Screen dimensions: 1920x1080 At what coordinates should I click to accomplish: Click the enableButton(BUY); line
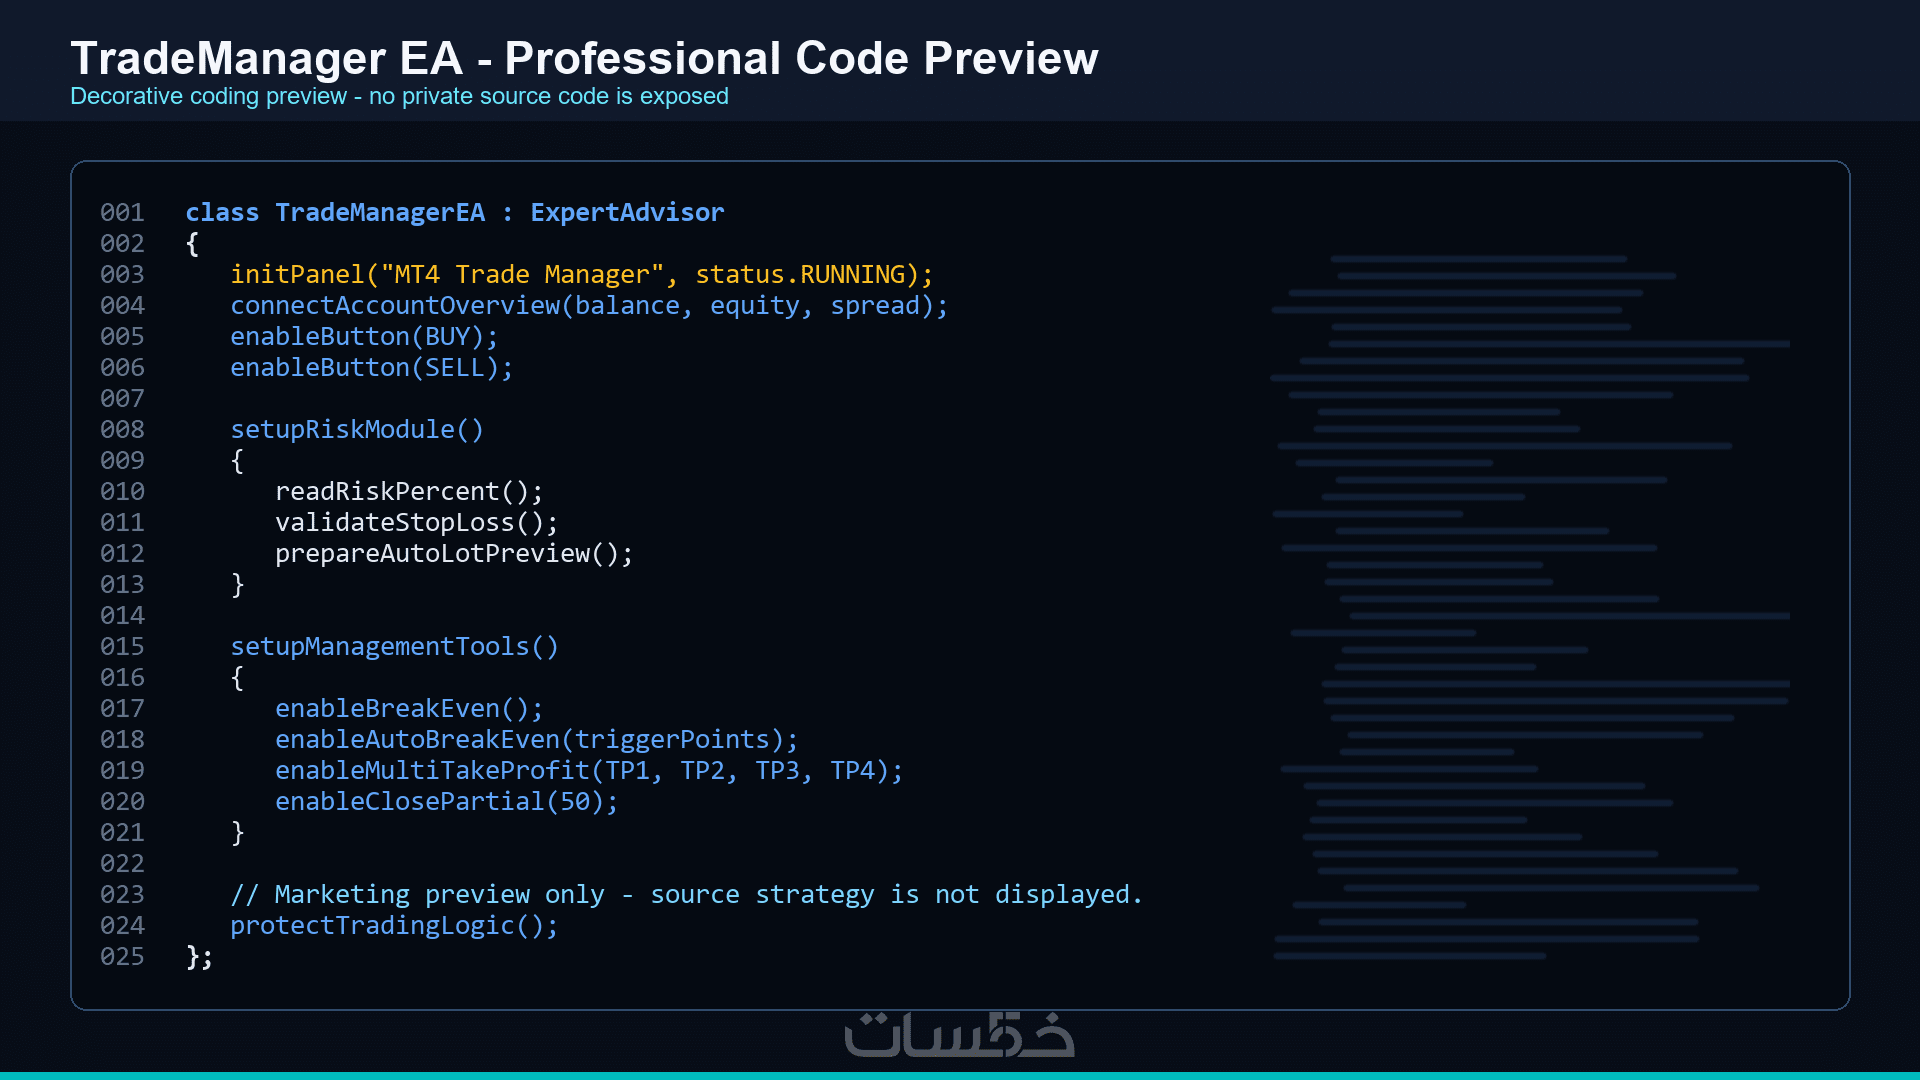(364, 337)
